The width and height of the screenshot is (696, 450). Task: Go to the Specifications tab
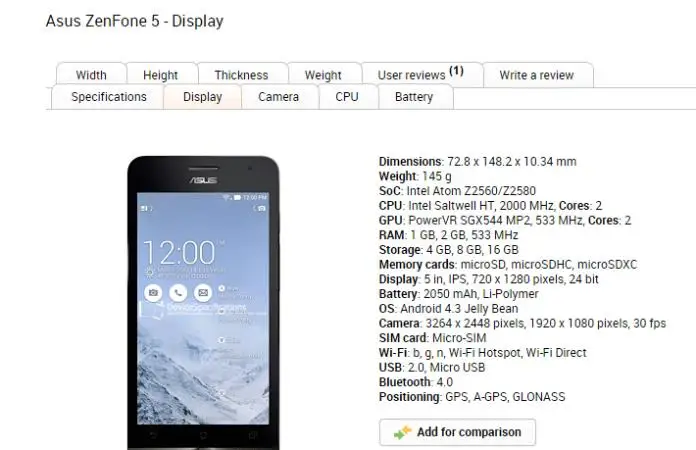[x=109, y=97]
